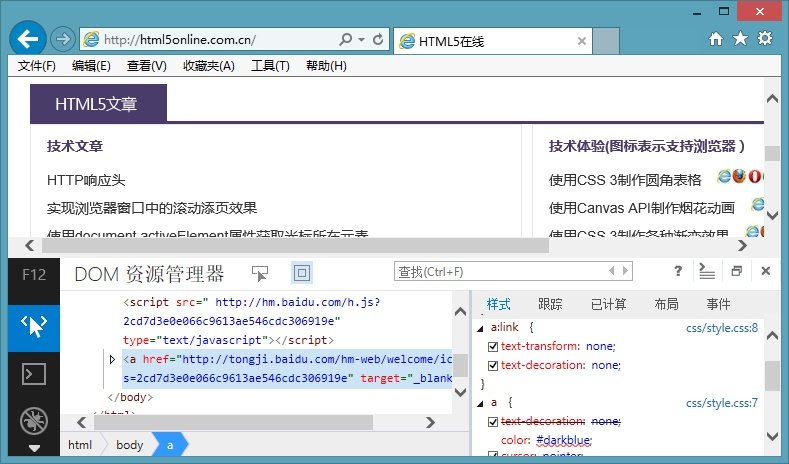Click page horizontal scrollbar right arrow

pos(742,246)
